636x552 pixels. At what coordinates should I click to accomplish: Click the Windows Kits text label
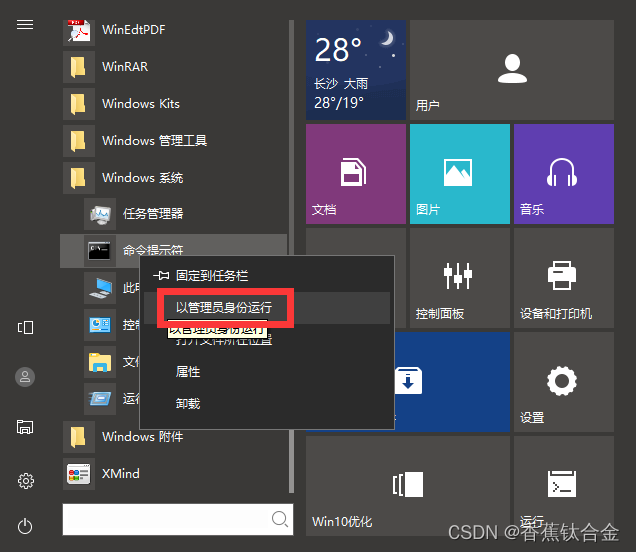141,104
